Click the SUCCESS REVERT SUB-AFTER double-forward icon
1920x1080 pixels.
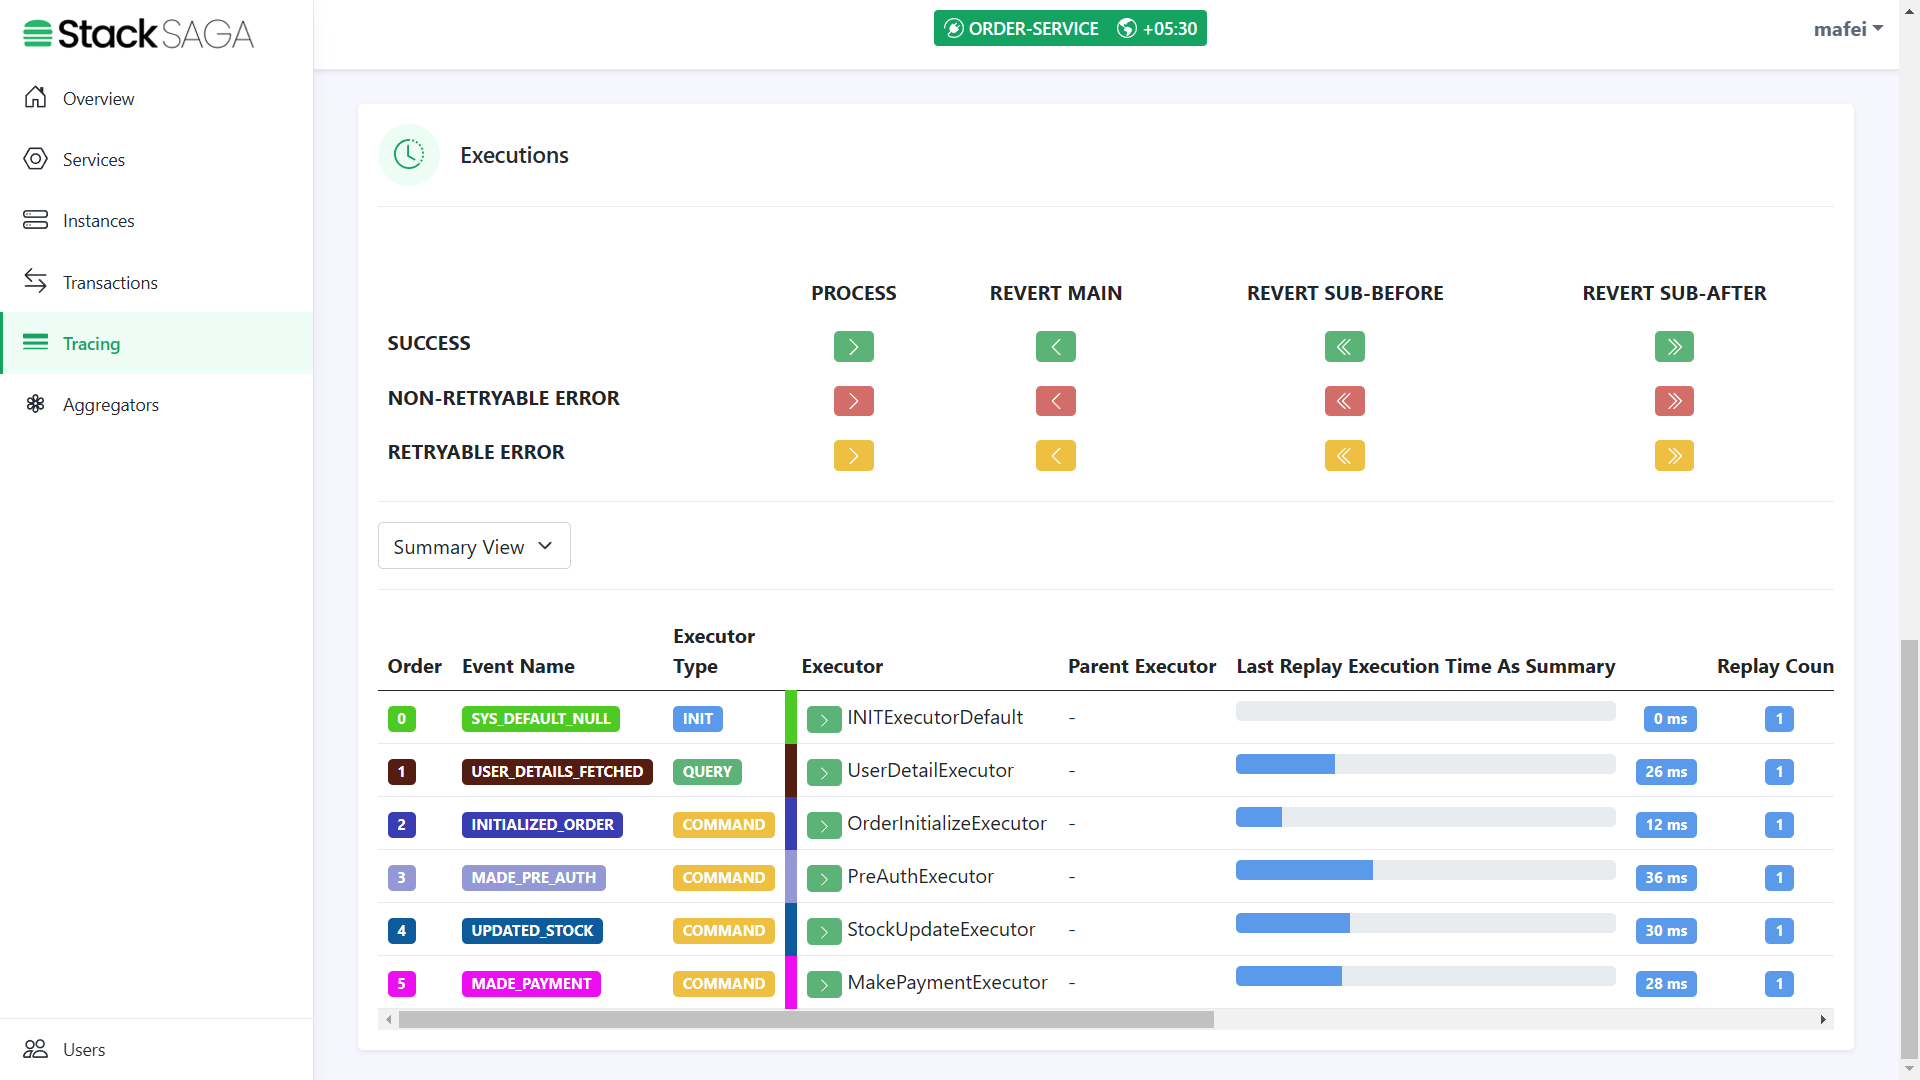click(x=1673, y=347)
